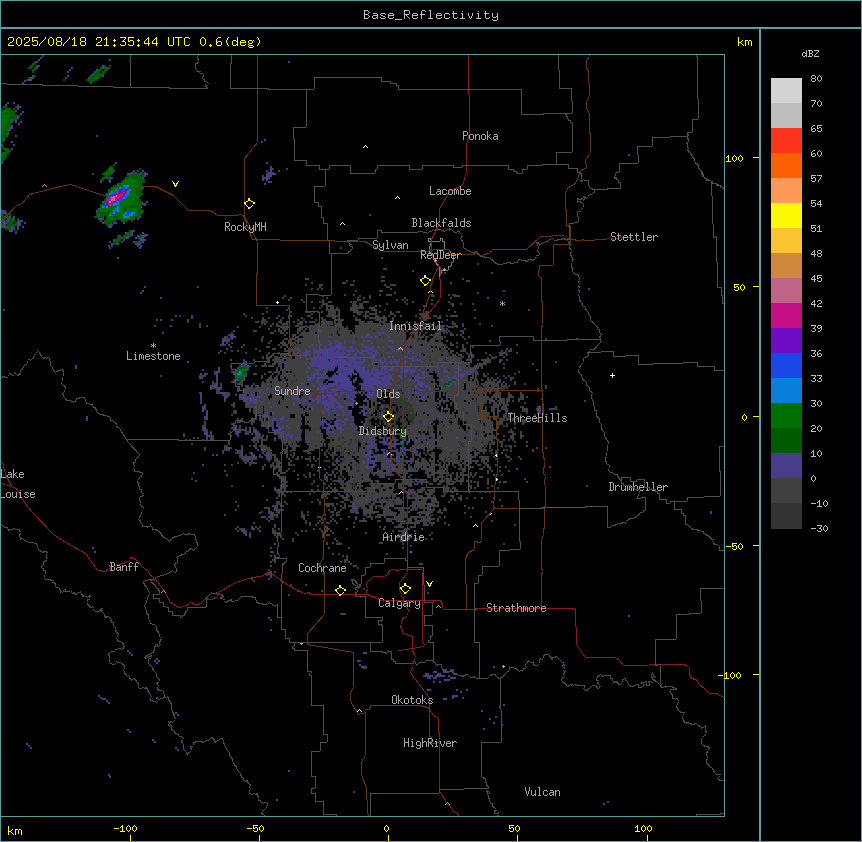The height and width of the screenshot is (842, 862).
Task: Click the small green echo west of Sundre
Action: (x=240, y=374)
